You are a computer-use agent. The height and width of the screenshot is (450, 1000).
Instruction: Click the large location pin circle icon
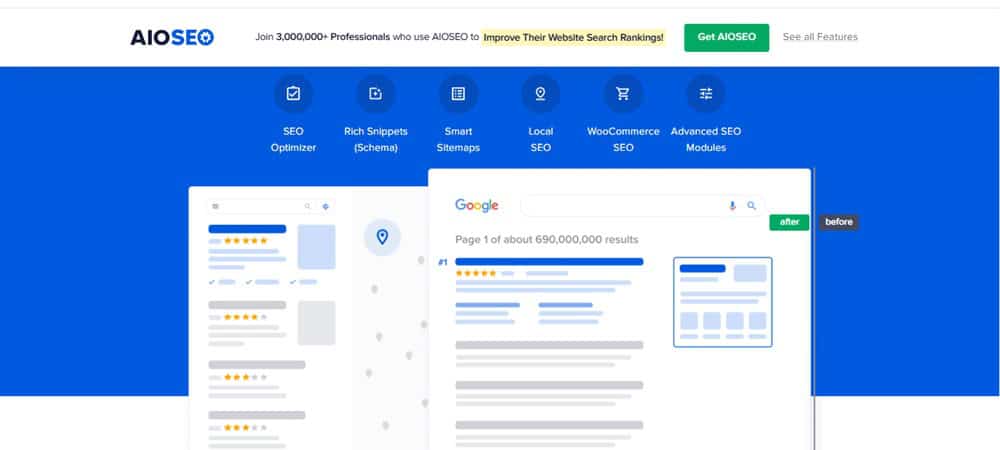pyautogui.click(x=381, y=237)
